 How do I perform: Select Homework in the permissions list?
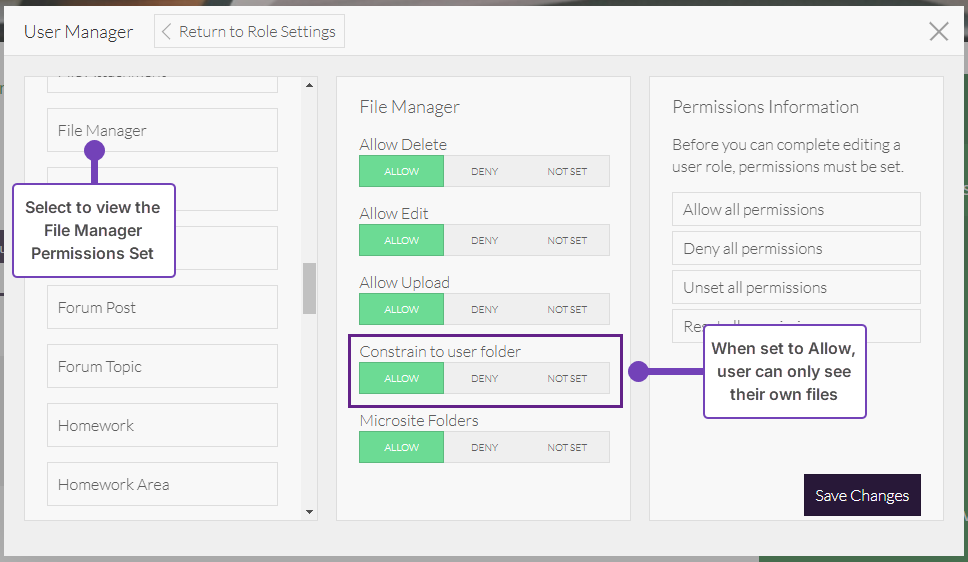tap(162, 425)
